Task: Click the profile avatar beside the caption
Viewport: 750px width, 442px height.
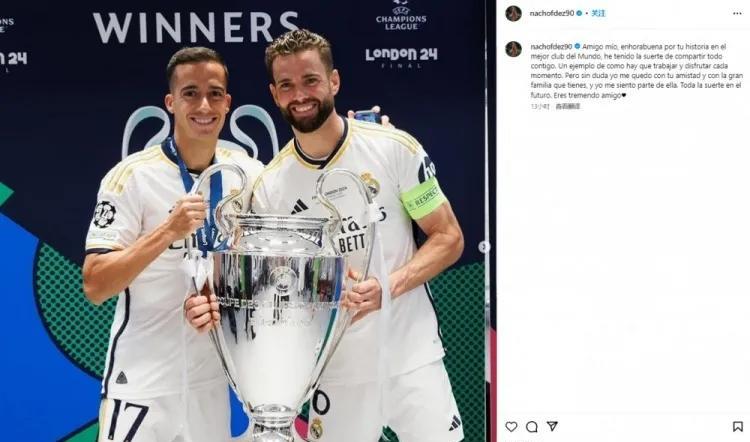Action: click(514, 49)
